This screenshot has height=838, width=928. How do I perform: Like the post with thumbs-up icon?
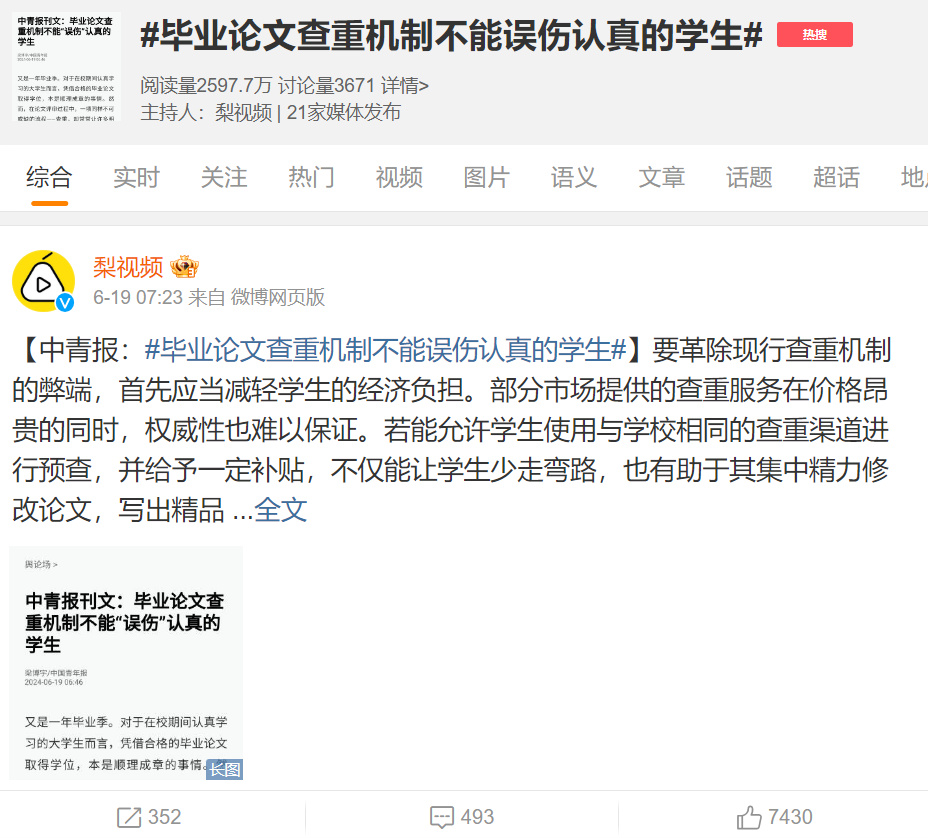point(749,817)
